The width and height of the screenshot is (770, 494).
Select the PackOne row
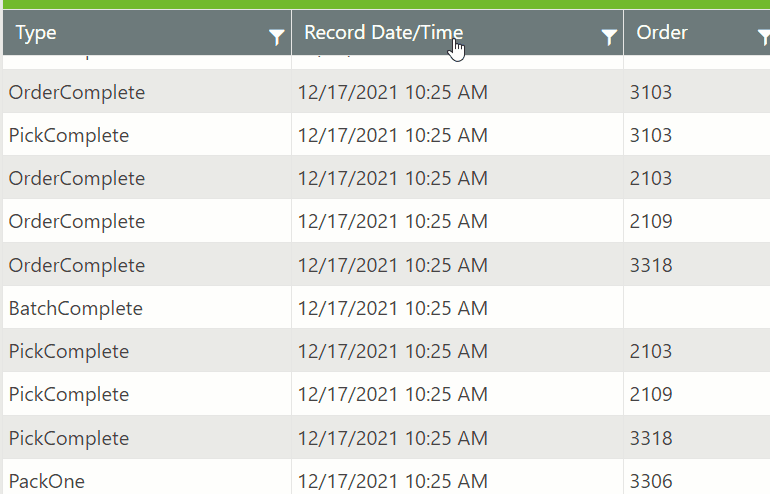pyautogui.click(x=47, y=481)
